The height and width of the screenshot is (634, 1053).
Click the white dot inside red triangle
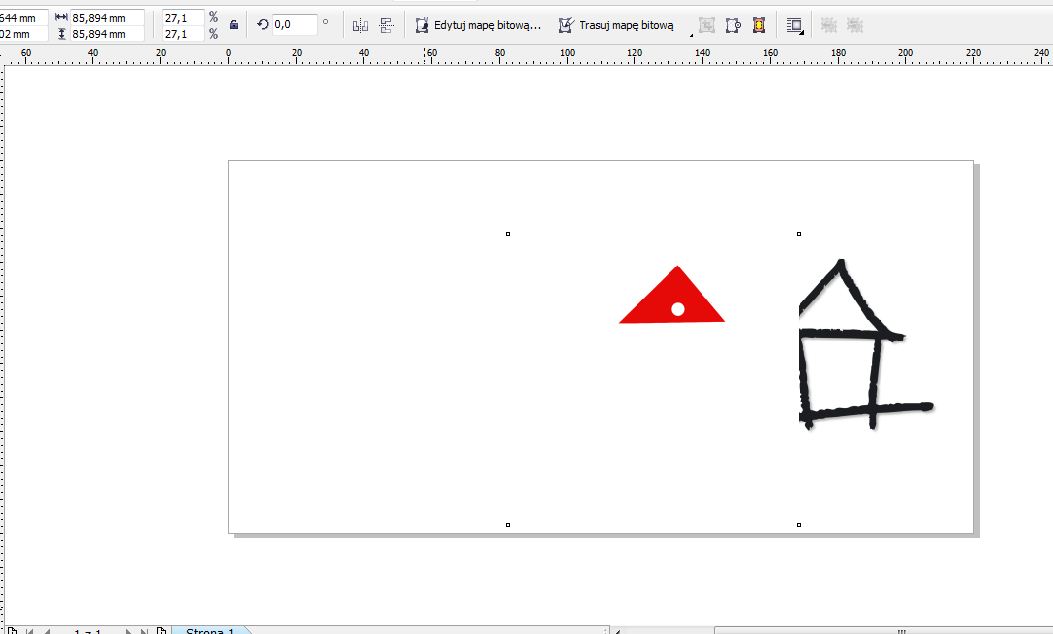[677, 309]
